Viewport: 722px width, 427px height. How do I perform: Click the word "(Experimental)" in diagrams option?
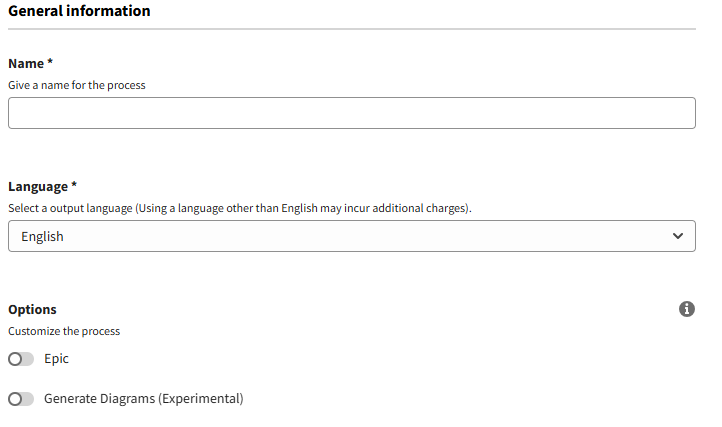pyautogui.click(x=200, y=398)
